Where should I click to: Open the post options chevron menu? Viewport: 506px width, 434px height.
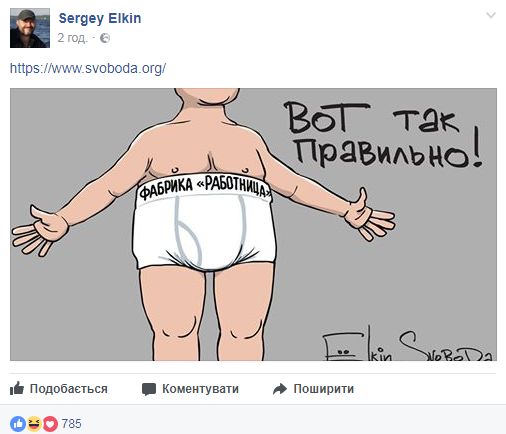491,15
